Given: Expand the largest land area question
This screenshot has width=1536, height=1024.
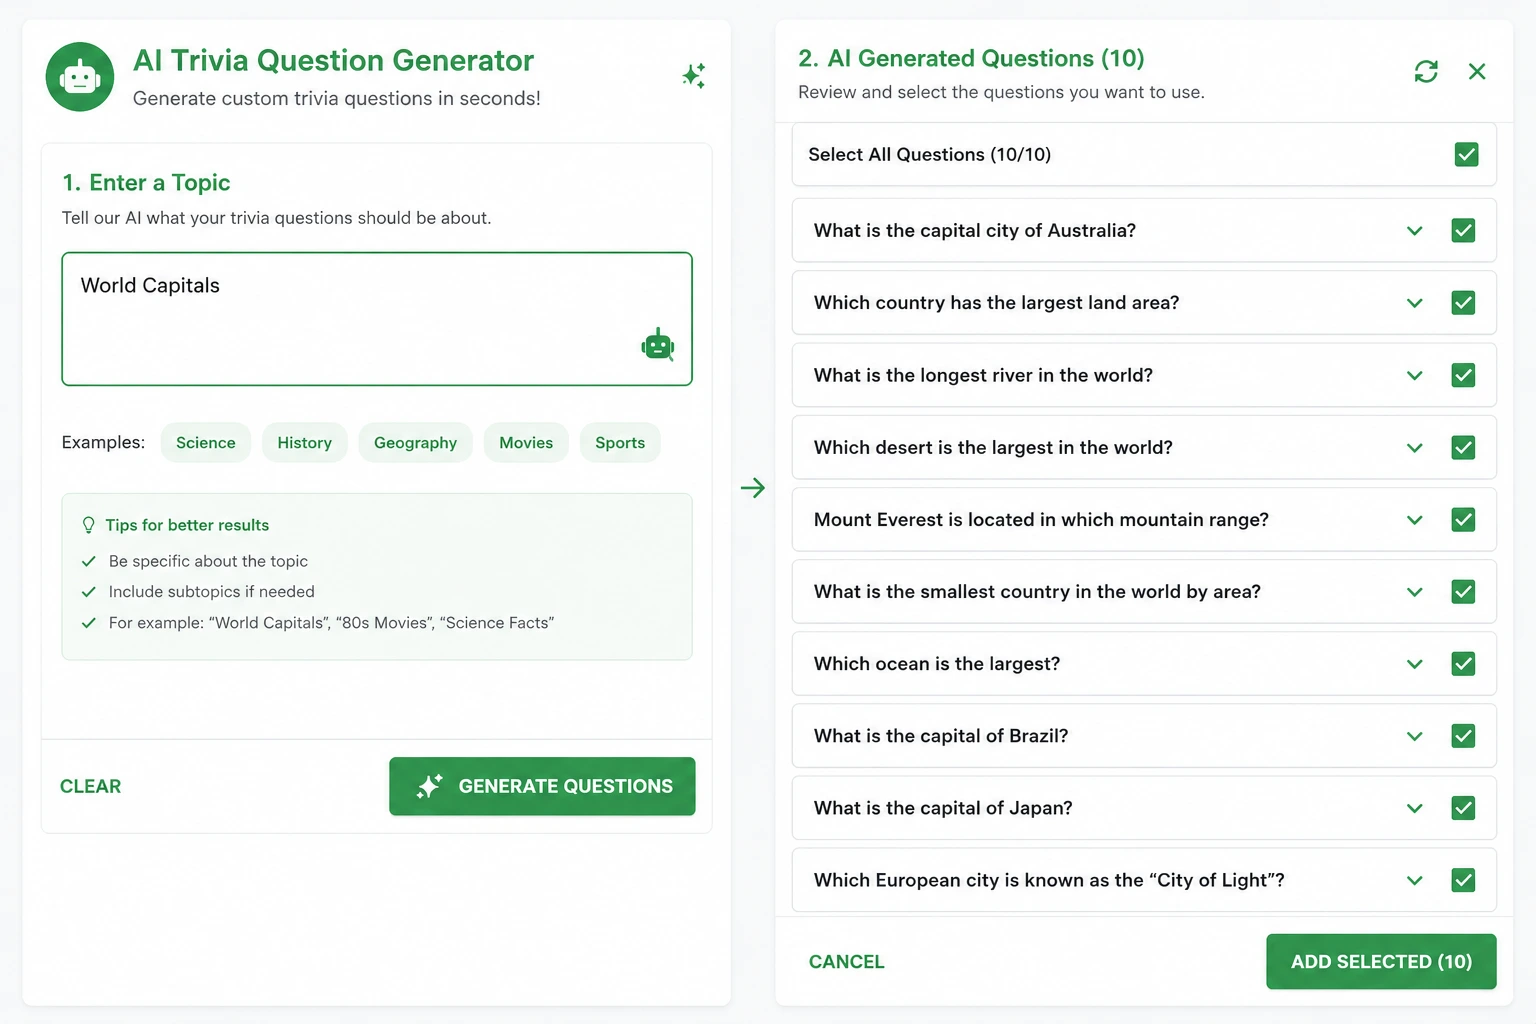Looking at the screenshot, I should pyautogui.click(x=1414, y=303).
